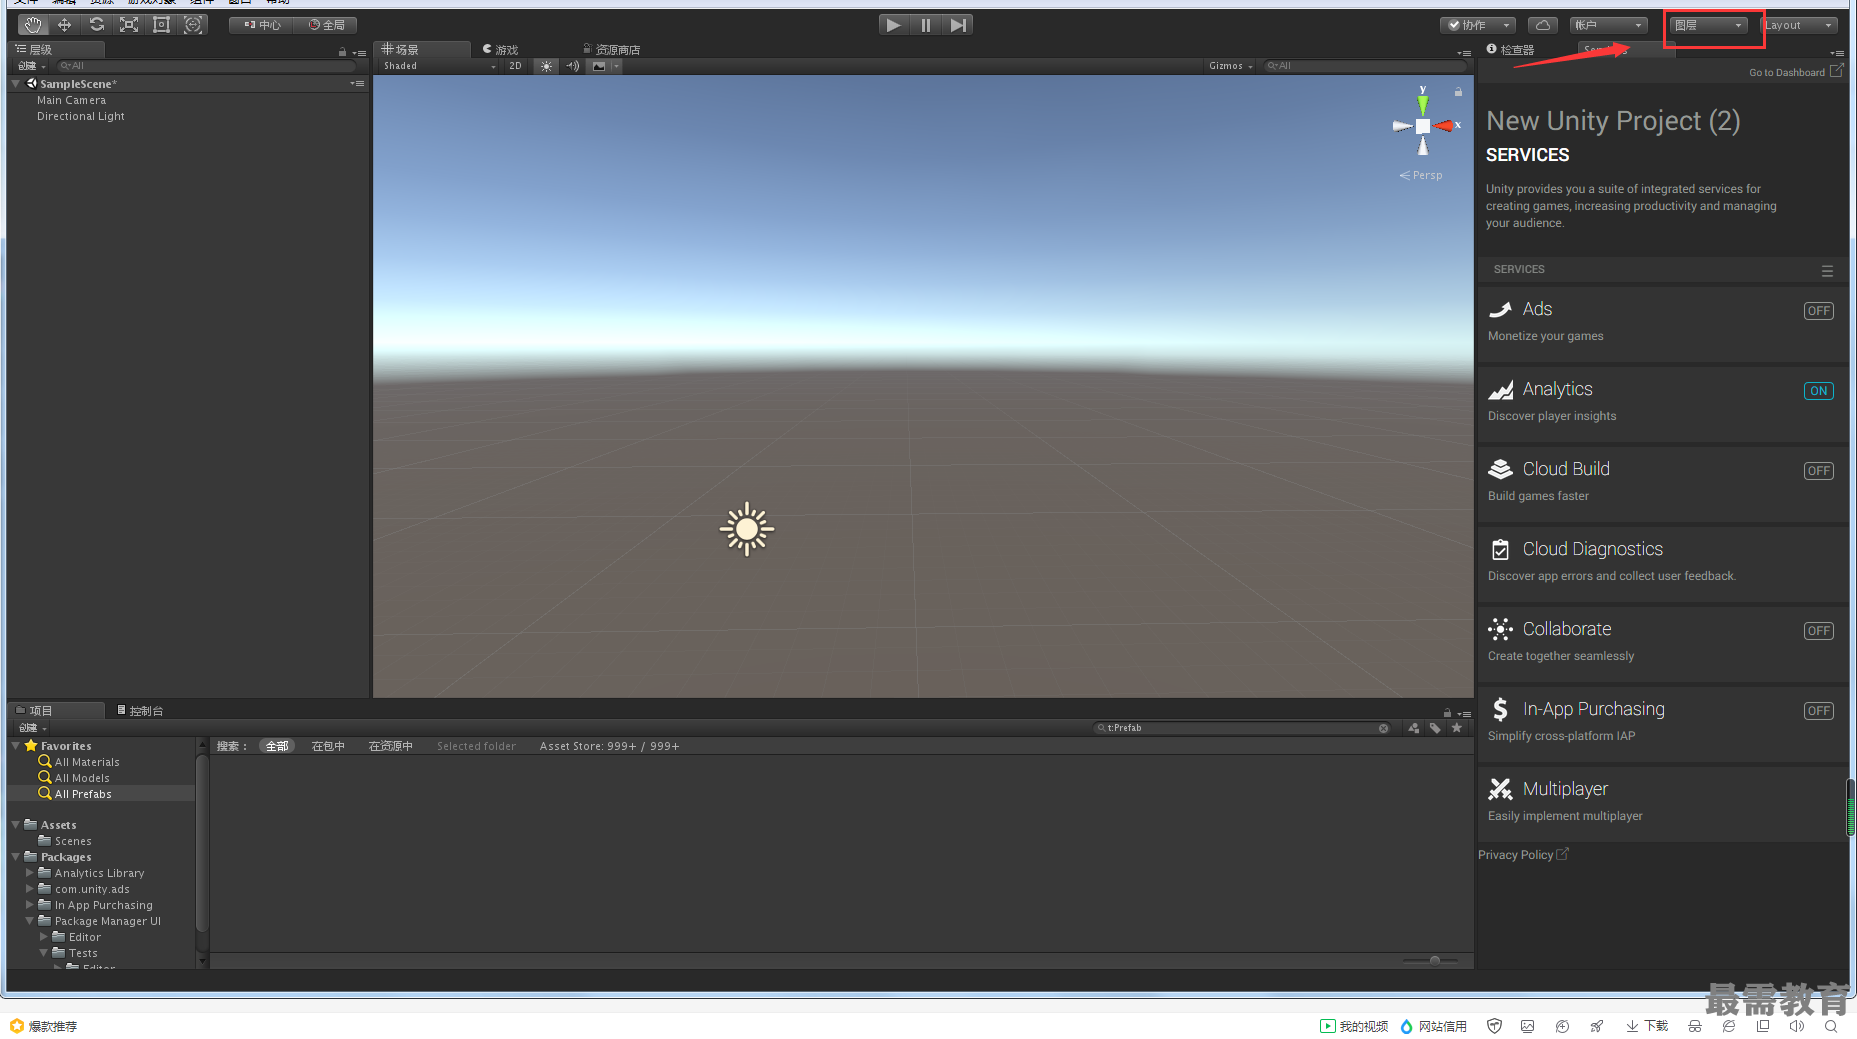The image size is (1857, 1039).
Task: Click the 在包中 search filter
Action: (328, 746)
